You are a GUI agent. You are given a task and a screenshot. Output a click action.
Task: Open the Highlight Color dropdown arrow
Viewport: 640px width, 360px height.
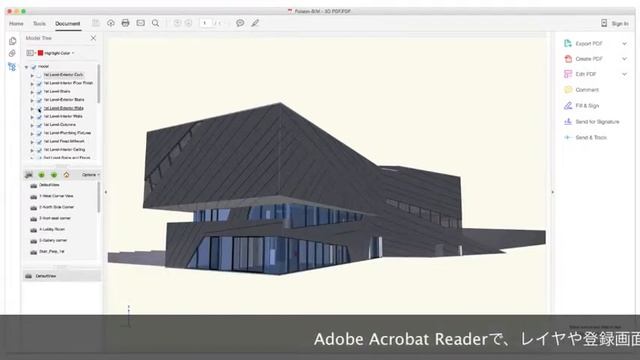[x=73, y=53]
